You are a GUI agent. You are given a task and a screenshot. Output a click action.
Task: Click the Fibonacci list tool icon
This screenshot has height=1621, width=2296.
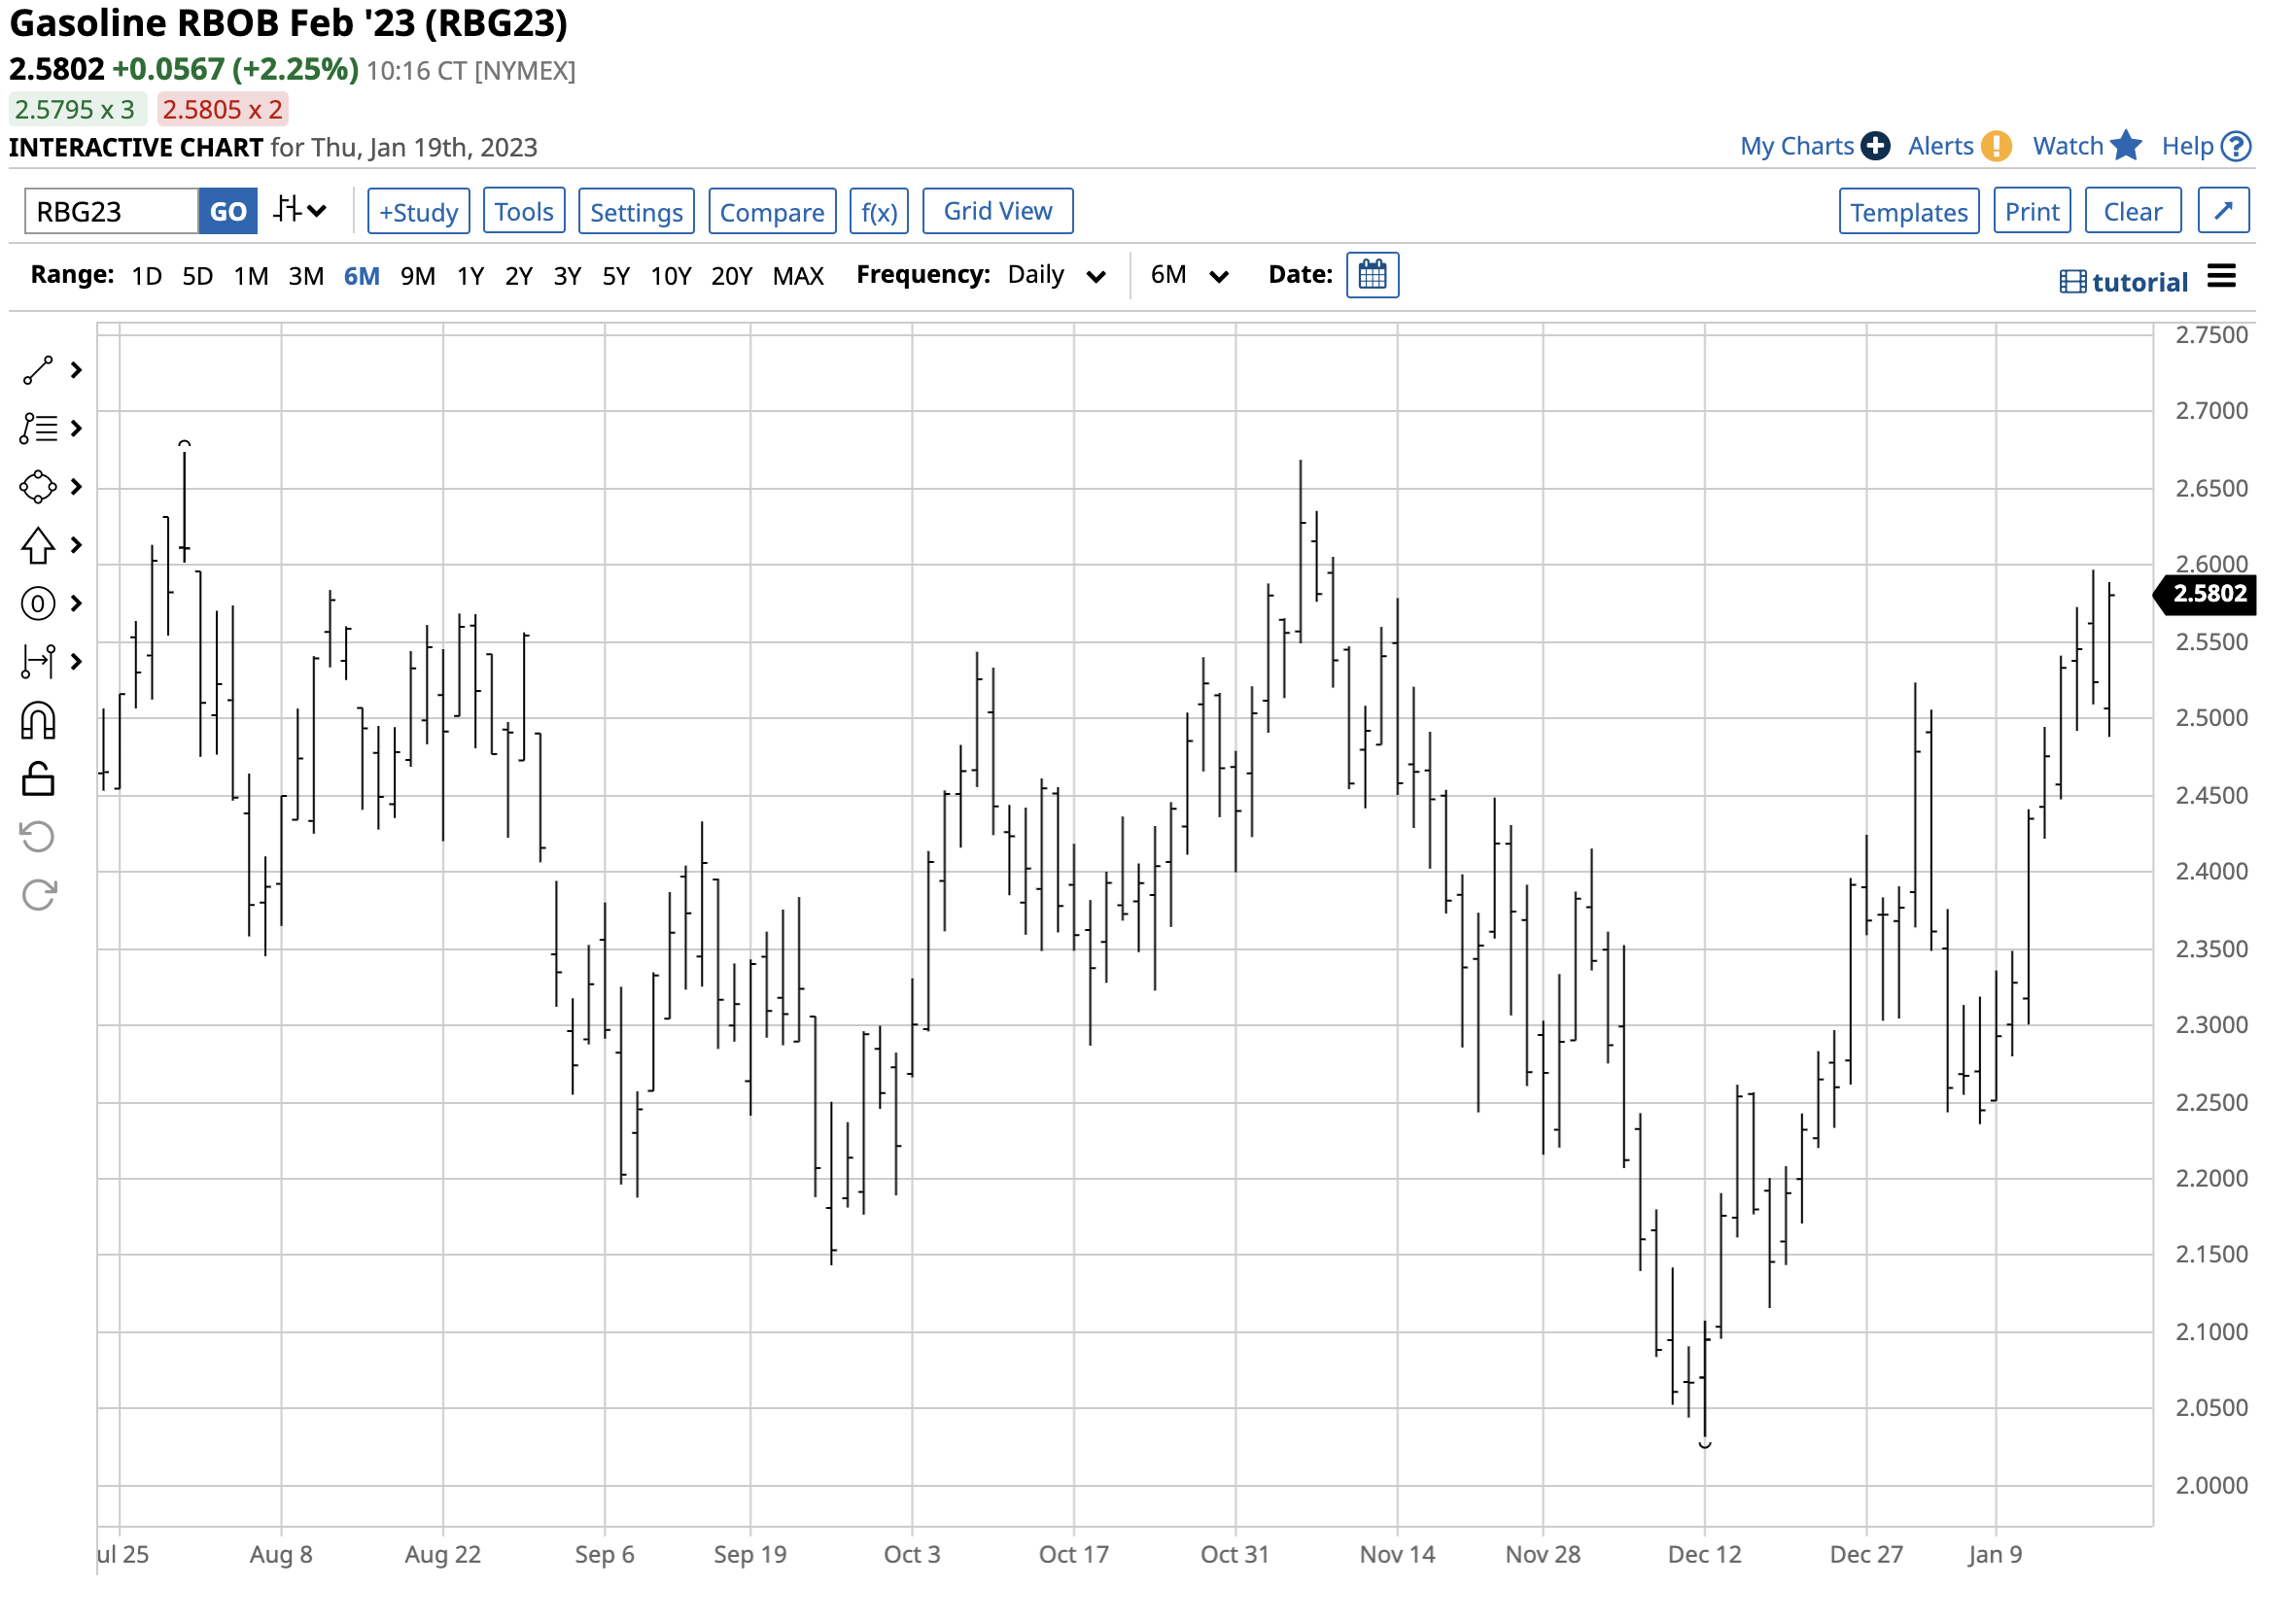38,429
